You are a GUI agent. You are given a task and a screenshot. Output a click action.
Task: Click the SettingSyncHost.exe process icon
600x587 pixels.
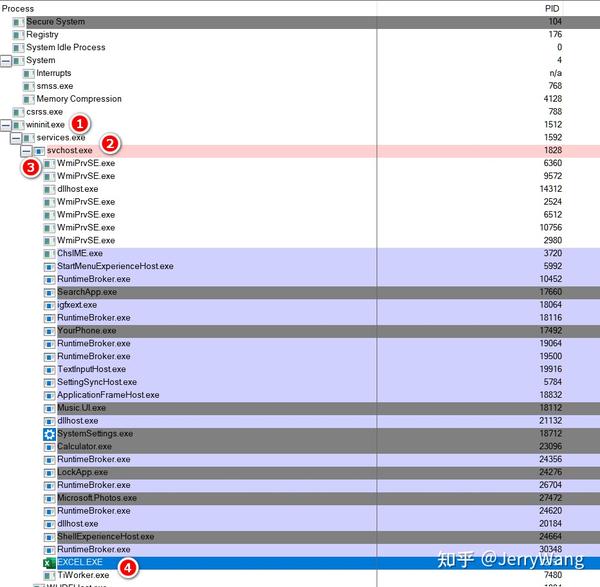point(49,383)
